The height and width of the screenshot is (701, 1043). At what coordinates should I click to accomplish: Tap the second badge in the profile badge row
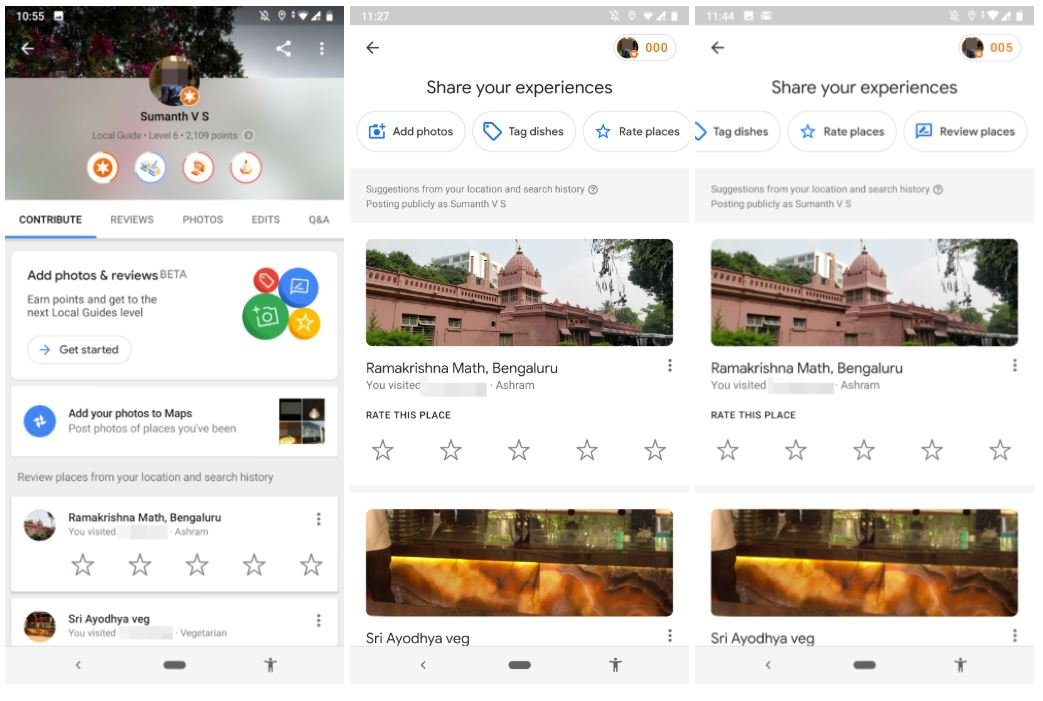click(x=150, y=168)
